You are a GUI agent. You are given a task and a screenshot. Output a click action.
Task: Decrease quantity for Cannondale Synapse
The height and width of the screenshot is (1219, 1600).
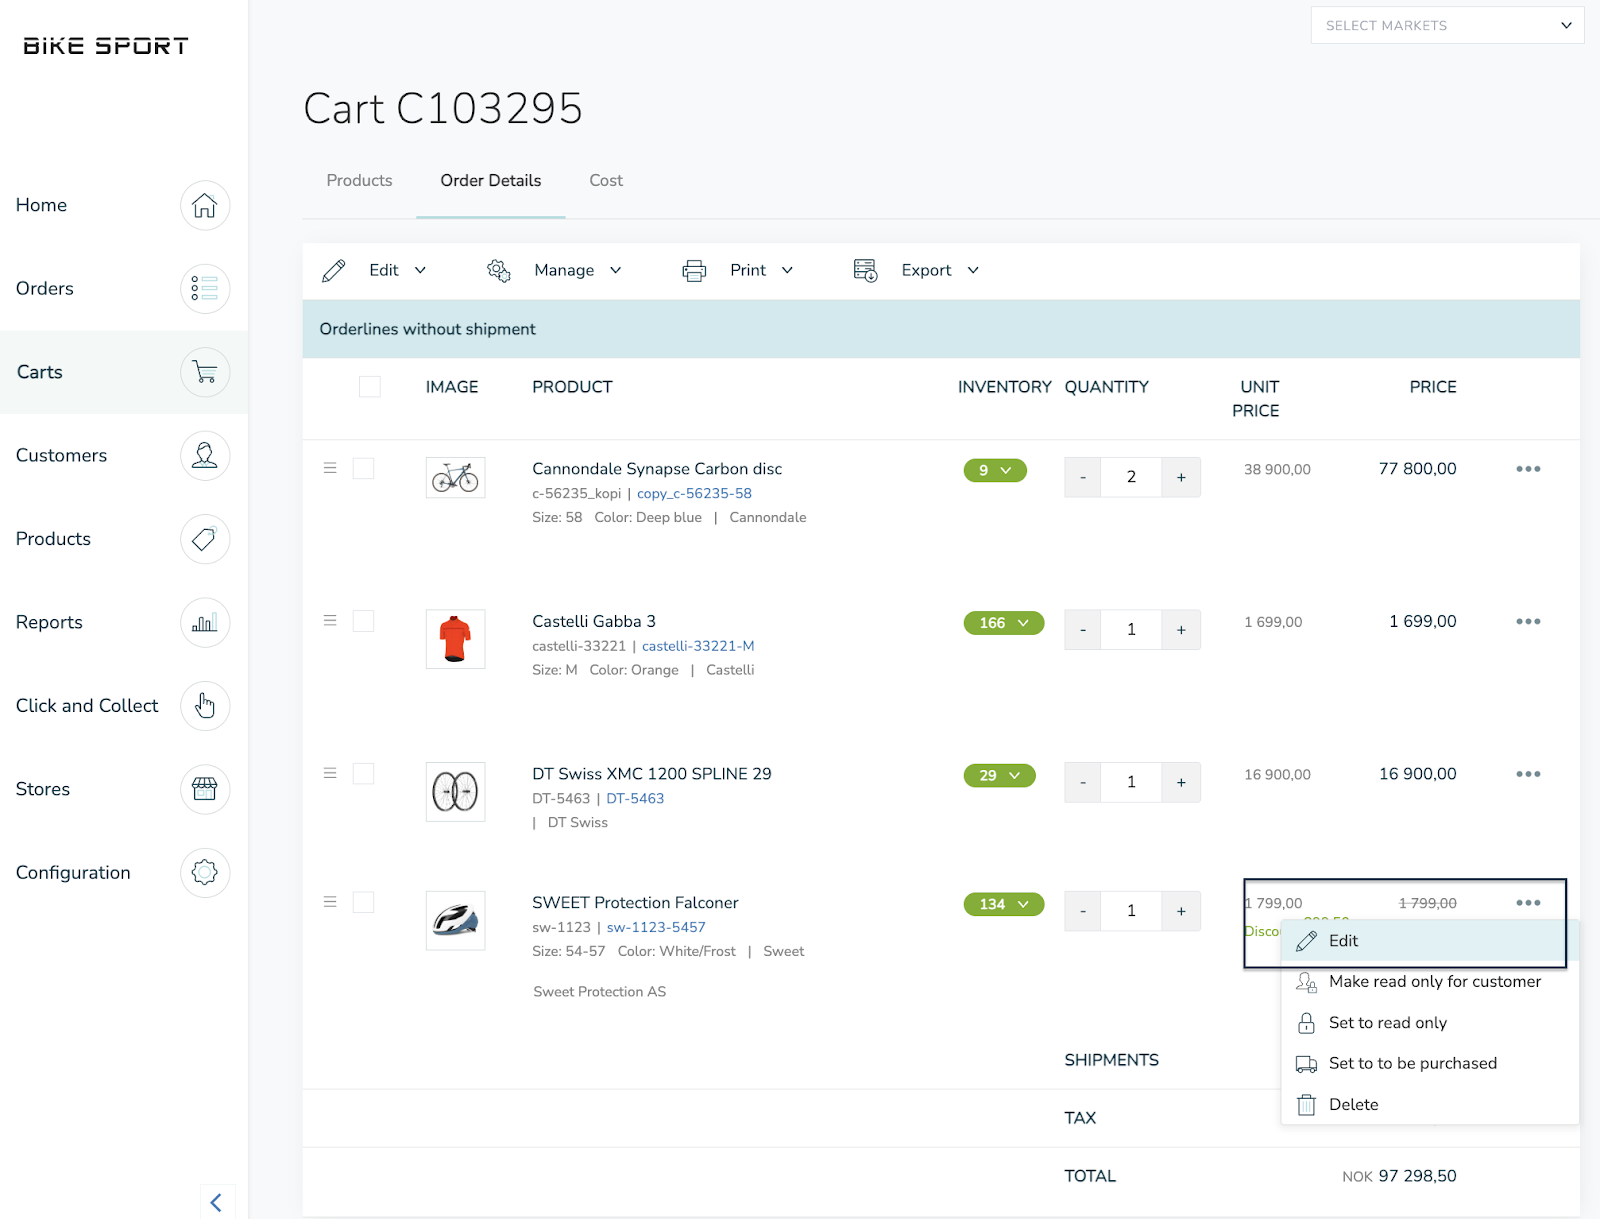pyautogui.click(x=1083, y=478)
